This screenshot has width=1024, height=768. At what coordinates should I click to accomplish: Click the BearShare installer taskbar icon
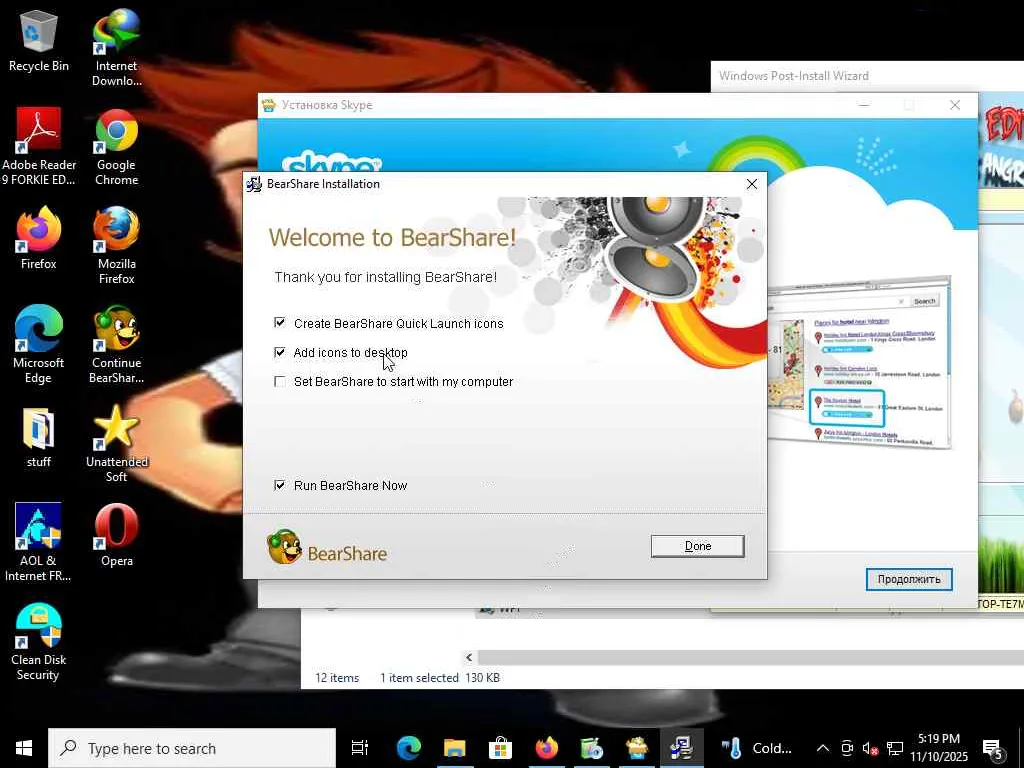click(681, 748)
